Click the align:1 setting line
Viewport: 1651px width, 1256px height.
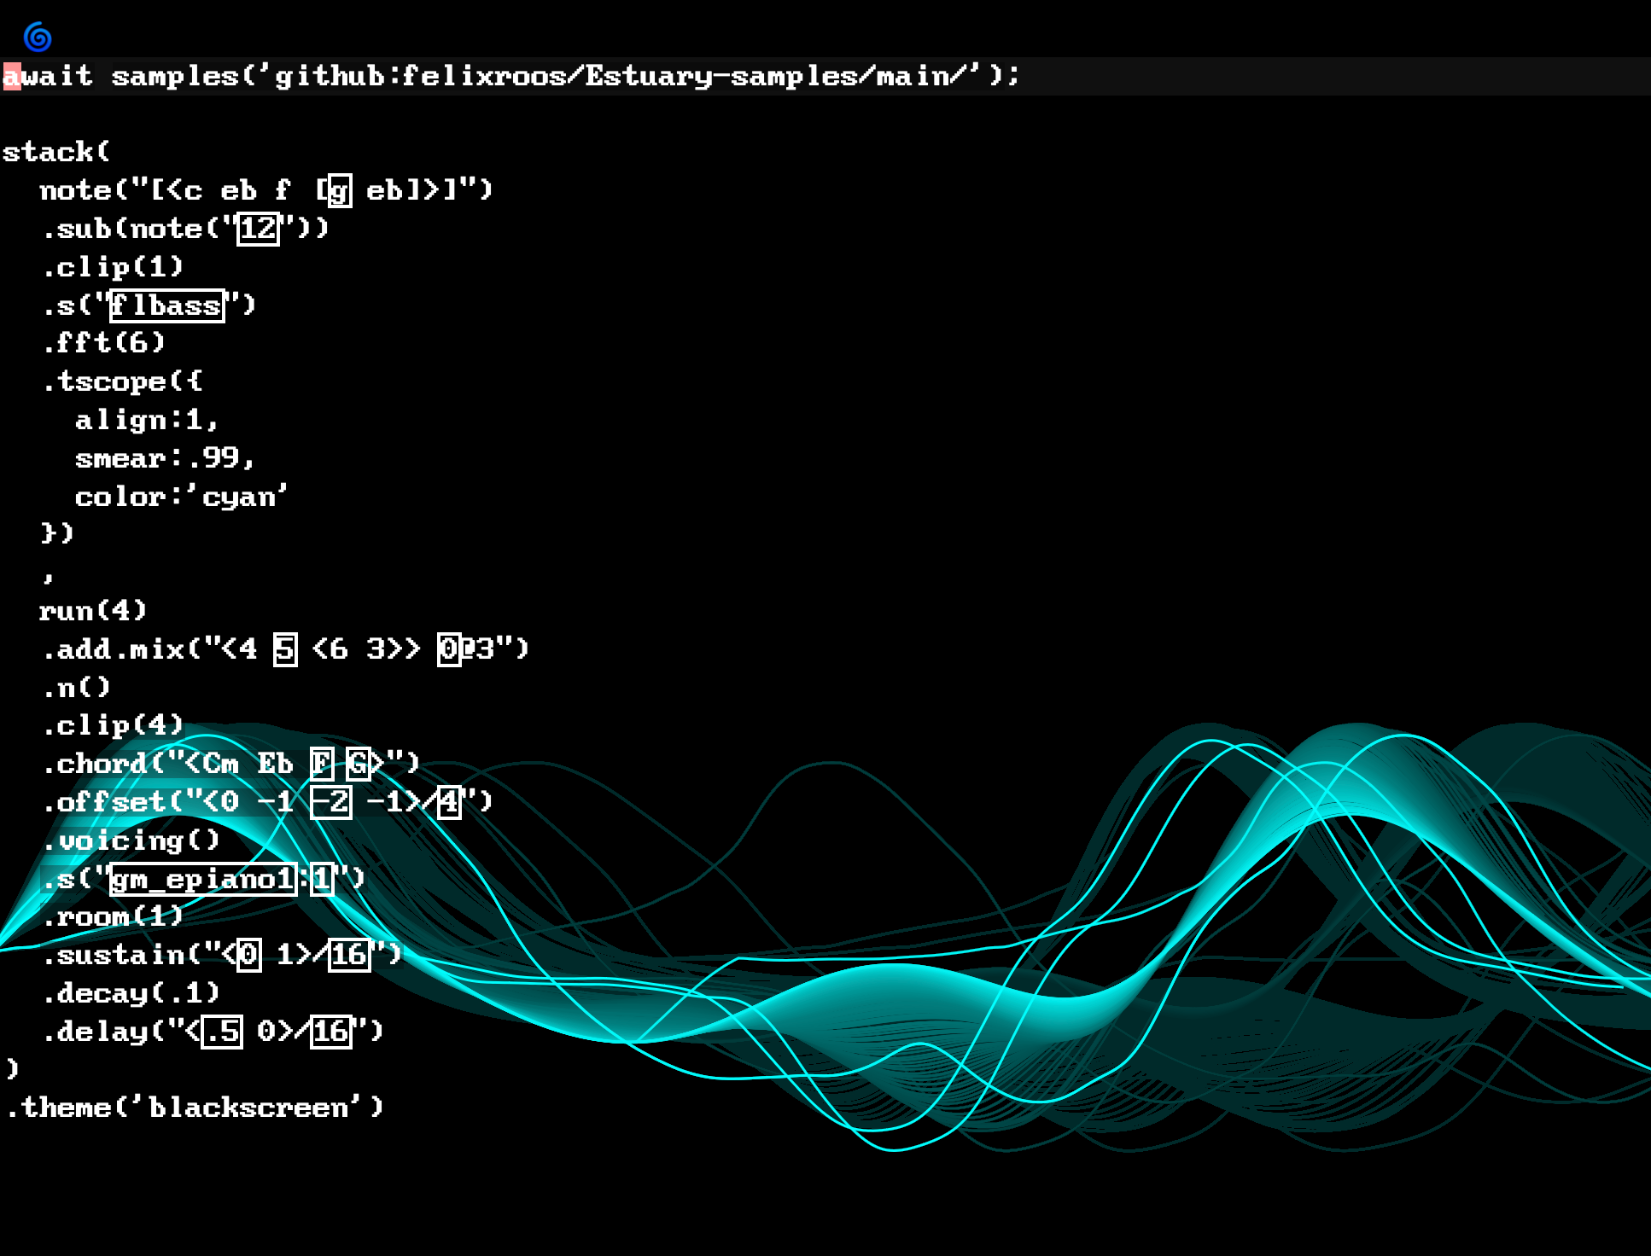[146, 420]
